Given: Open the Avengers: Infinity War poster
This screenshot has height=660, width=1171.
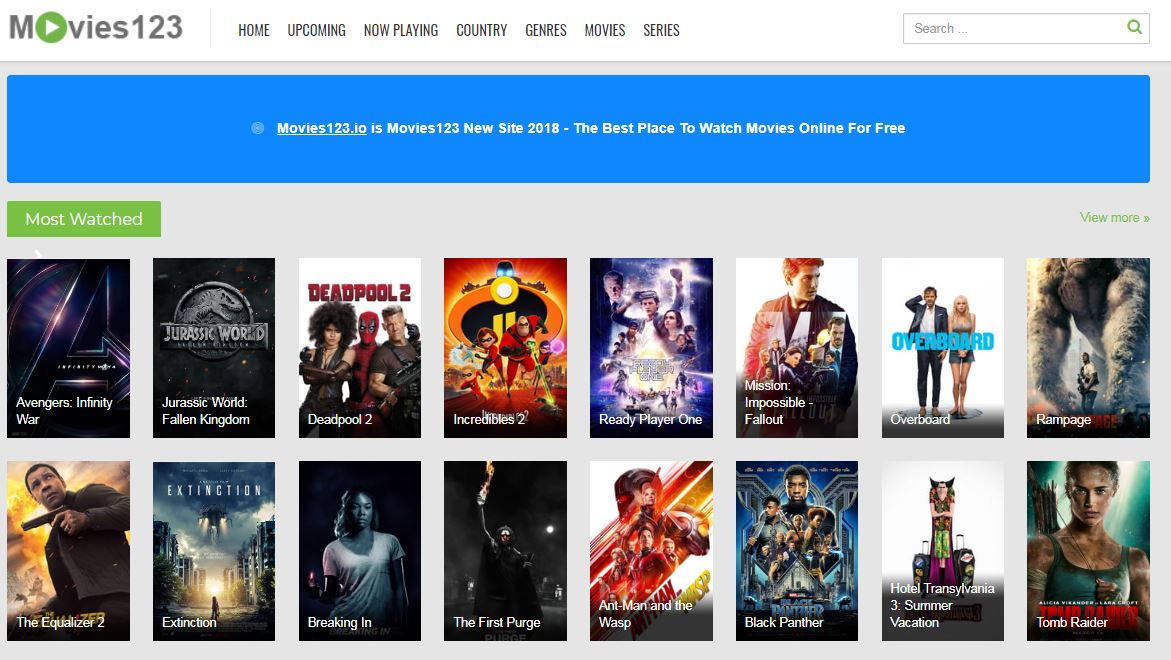Looking at the screenshot, I should [x=68, y=348].
